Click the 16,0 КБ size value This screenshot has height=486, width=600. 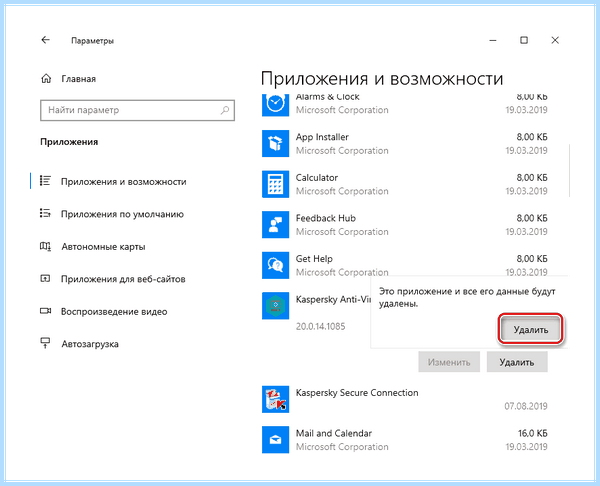click(x=533, y=433)
